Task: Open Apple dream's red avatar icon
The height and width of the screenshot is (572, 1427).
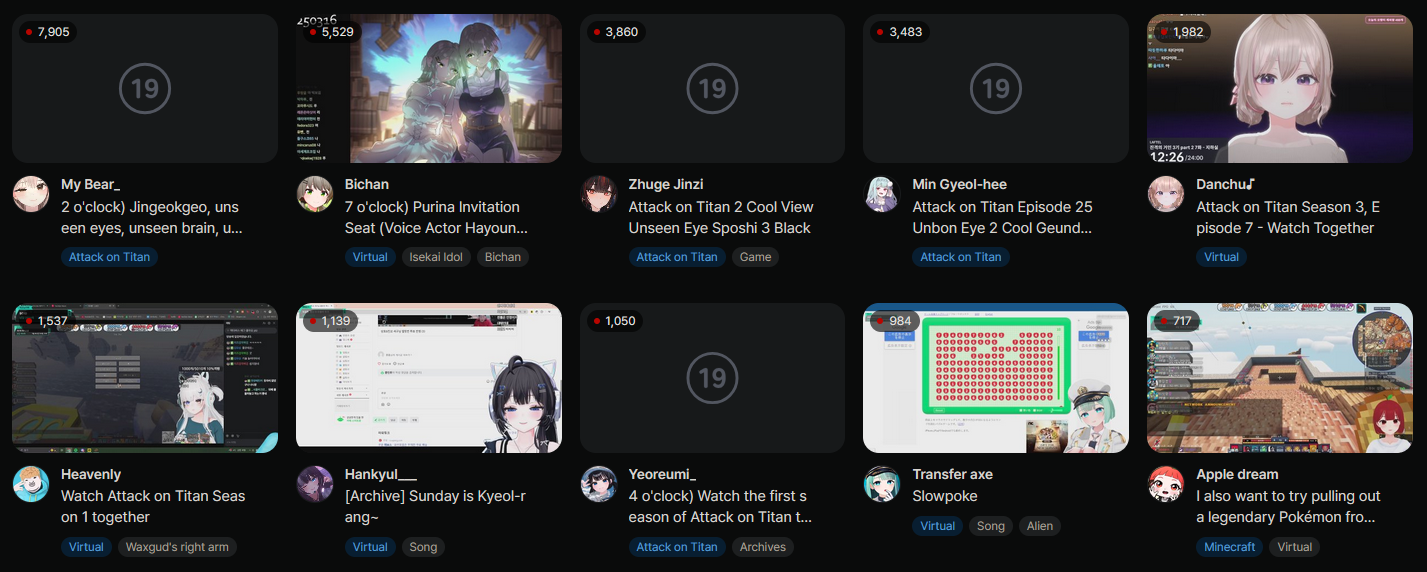Action: (x=1166, y=484)
